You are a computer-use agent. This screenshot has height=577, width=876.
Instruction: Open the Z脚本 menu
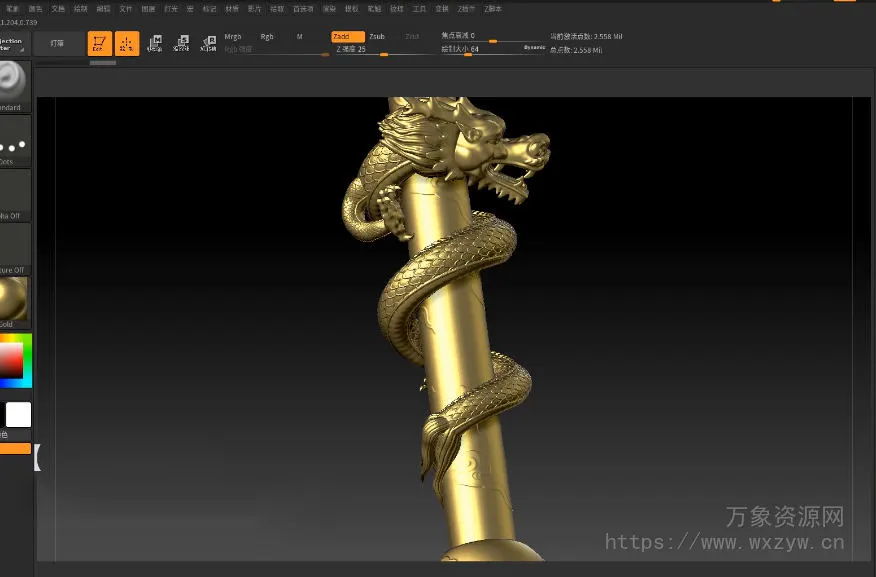[493, 8]
